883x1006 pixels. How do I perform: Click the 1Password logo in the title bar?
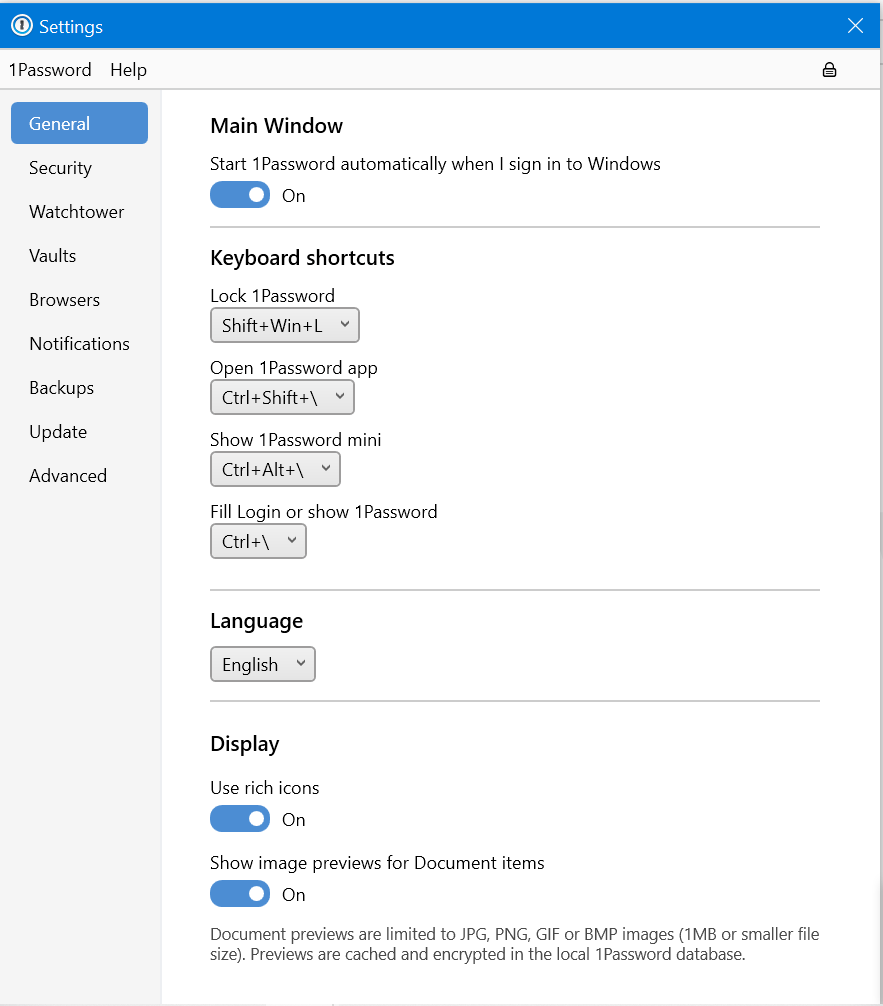click(22, 26)
